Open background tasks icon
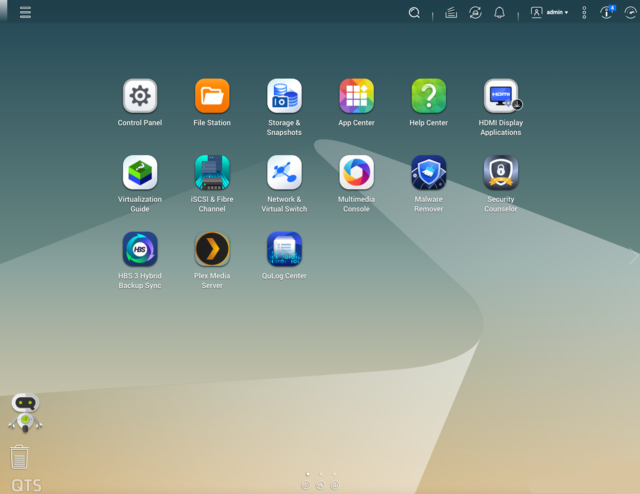The height and width of the screenshot is (494, 640). point(451,13)
